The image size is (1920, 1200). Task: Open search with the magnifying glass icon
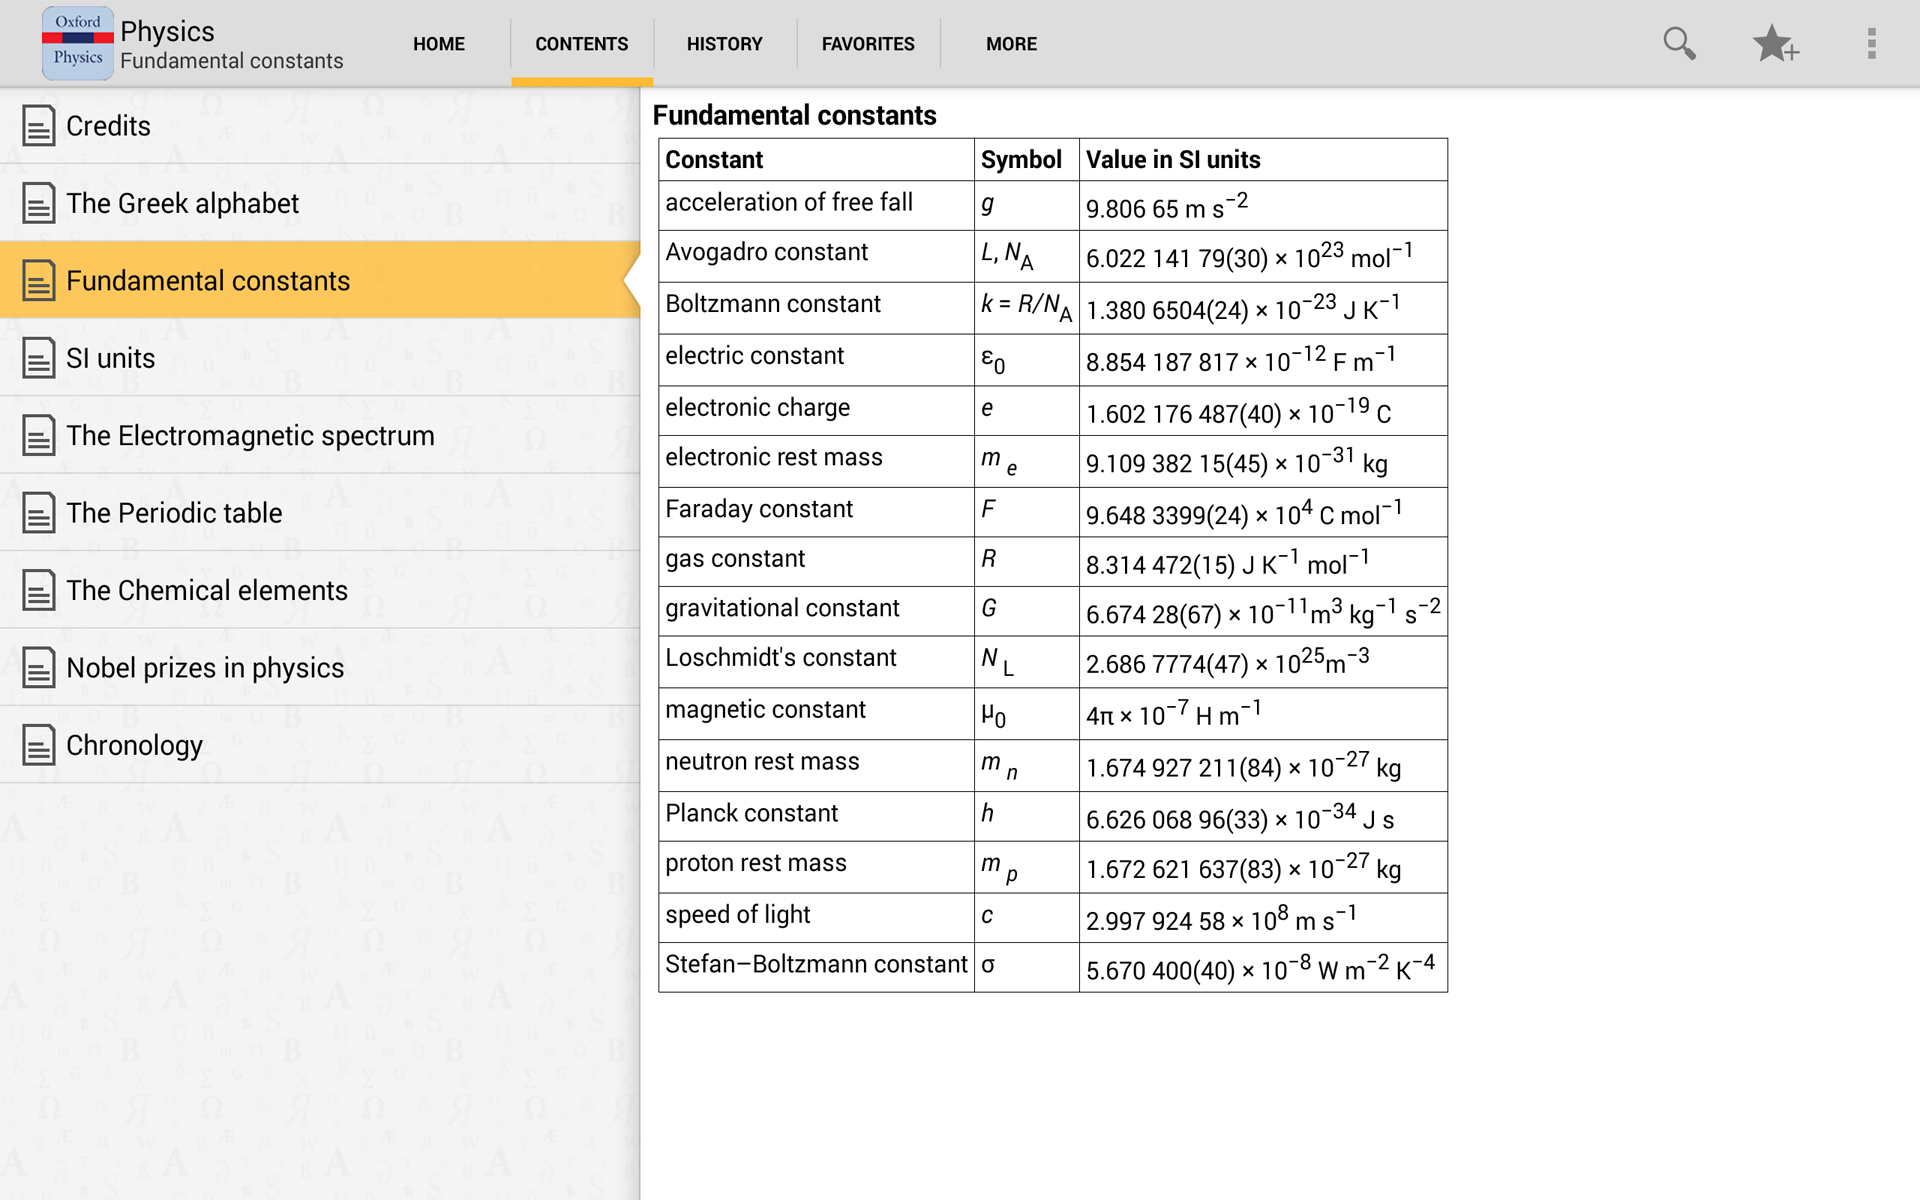[1679, 43]
